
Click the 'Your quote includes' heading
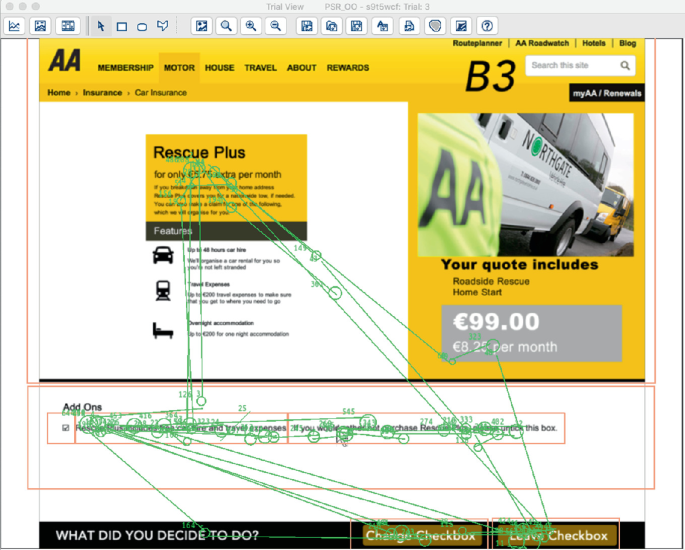pos(519,265)
